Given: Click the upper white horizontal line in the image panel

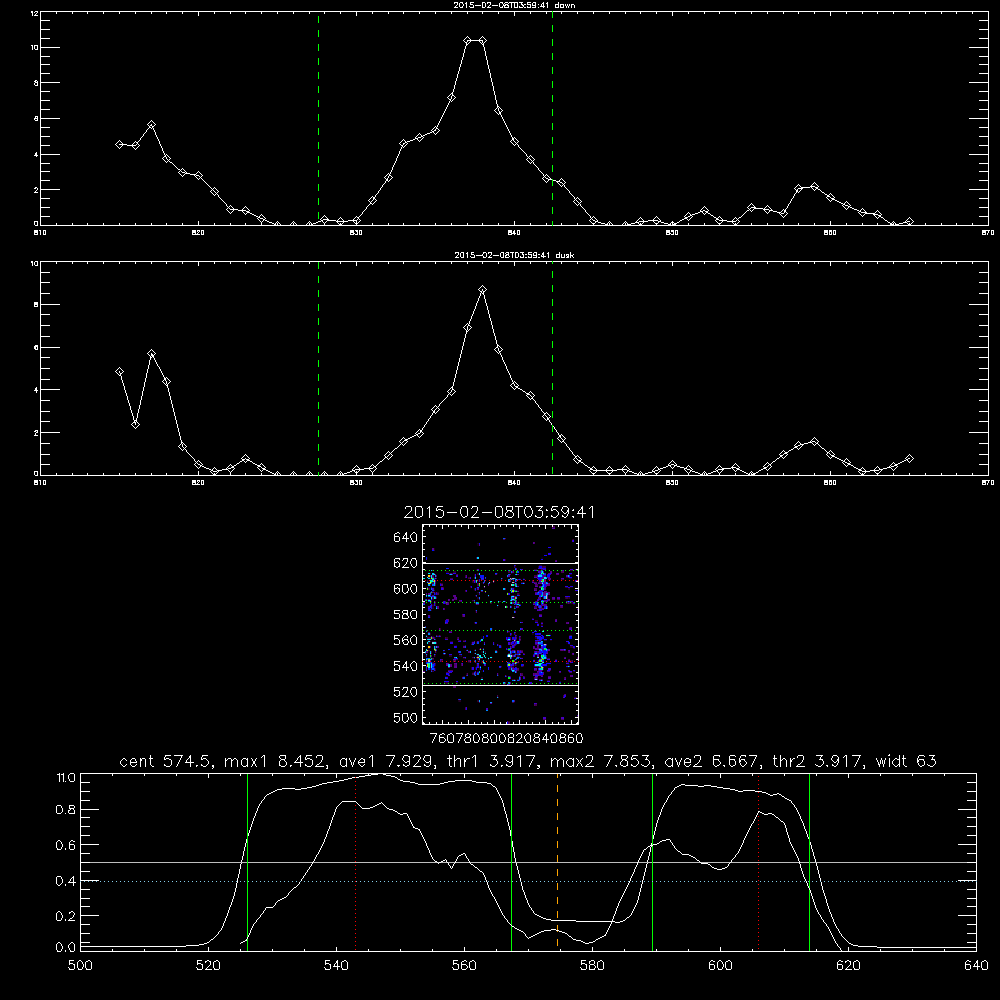Looking at the screenshot, I should point(500,564).
